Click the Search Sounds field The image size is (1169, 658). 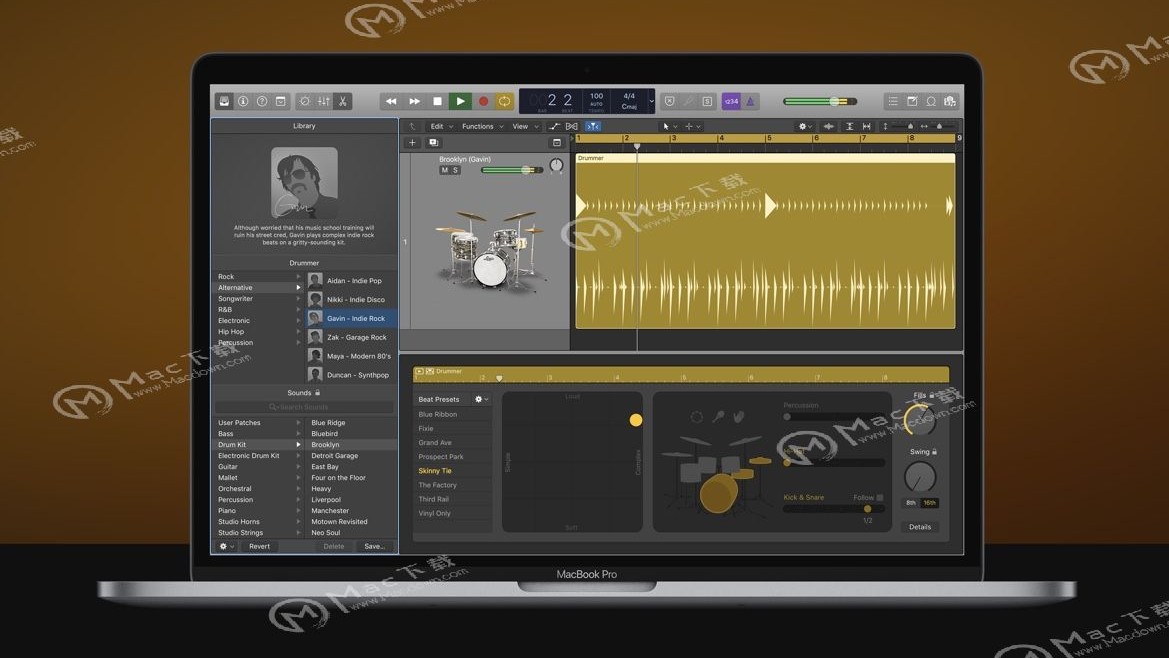point(304,407)
